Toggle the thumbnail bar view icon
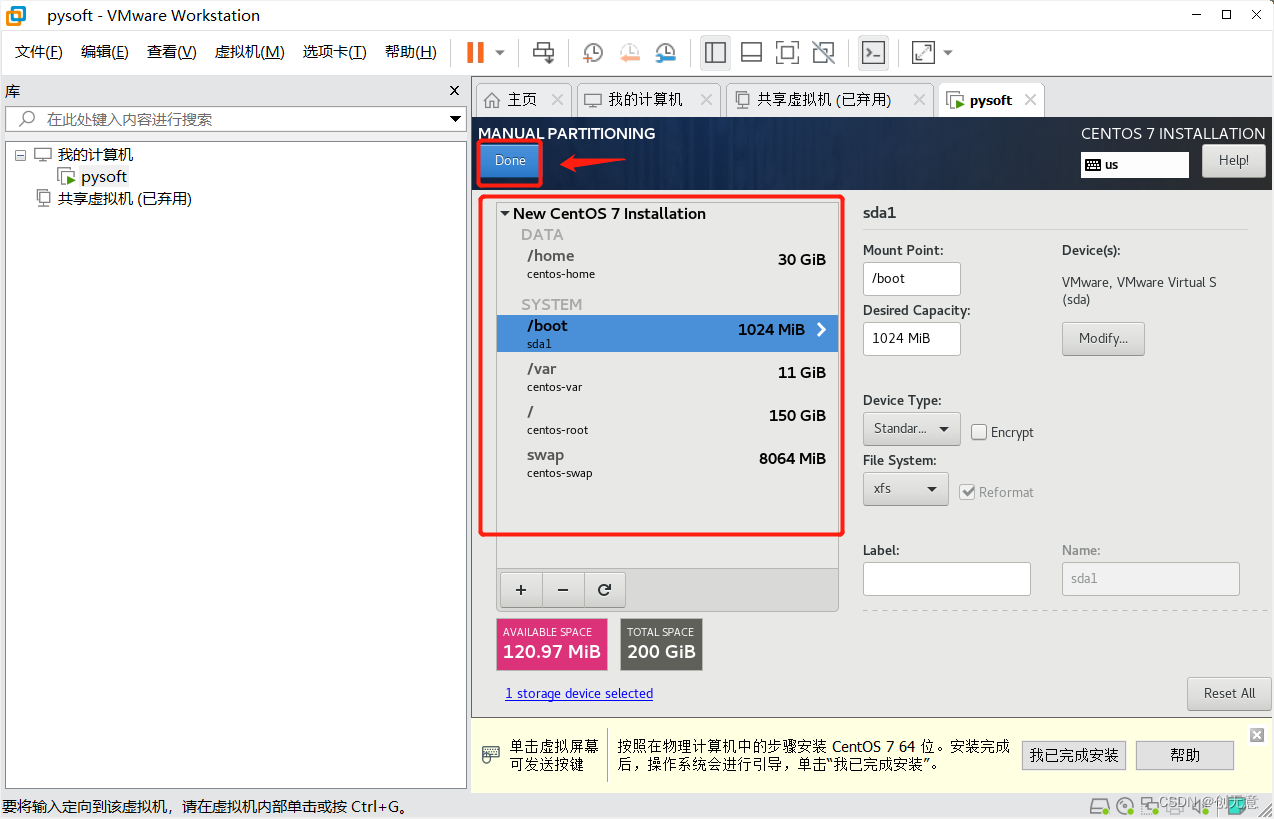Viewport: 1274px width, 819px height. pyautogui.click(x=751, y=52)
